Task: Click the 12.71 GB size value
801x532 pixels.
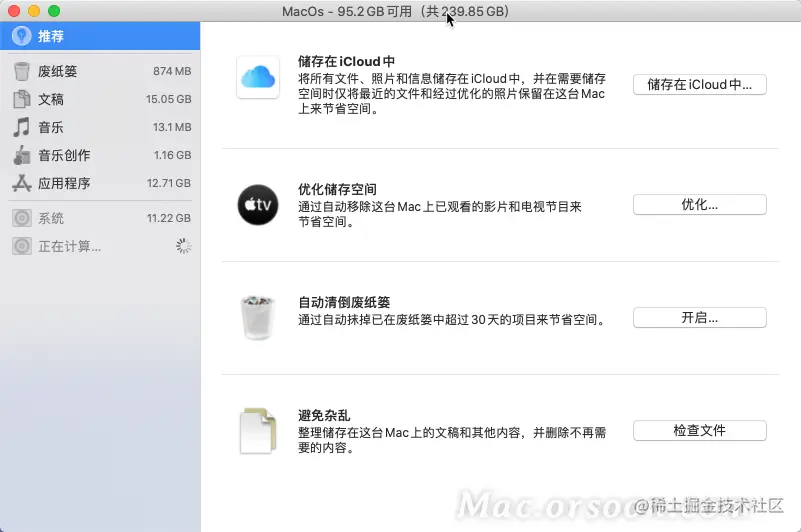Action: tap(169, 183)
